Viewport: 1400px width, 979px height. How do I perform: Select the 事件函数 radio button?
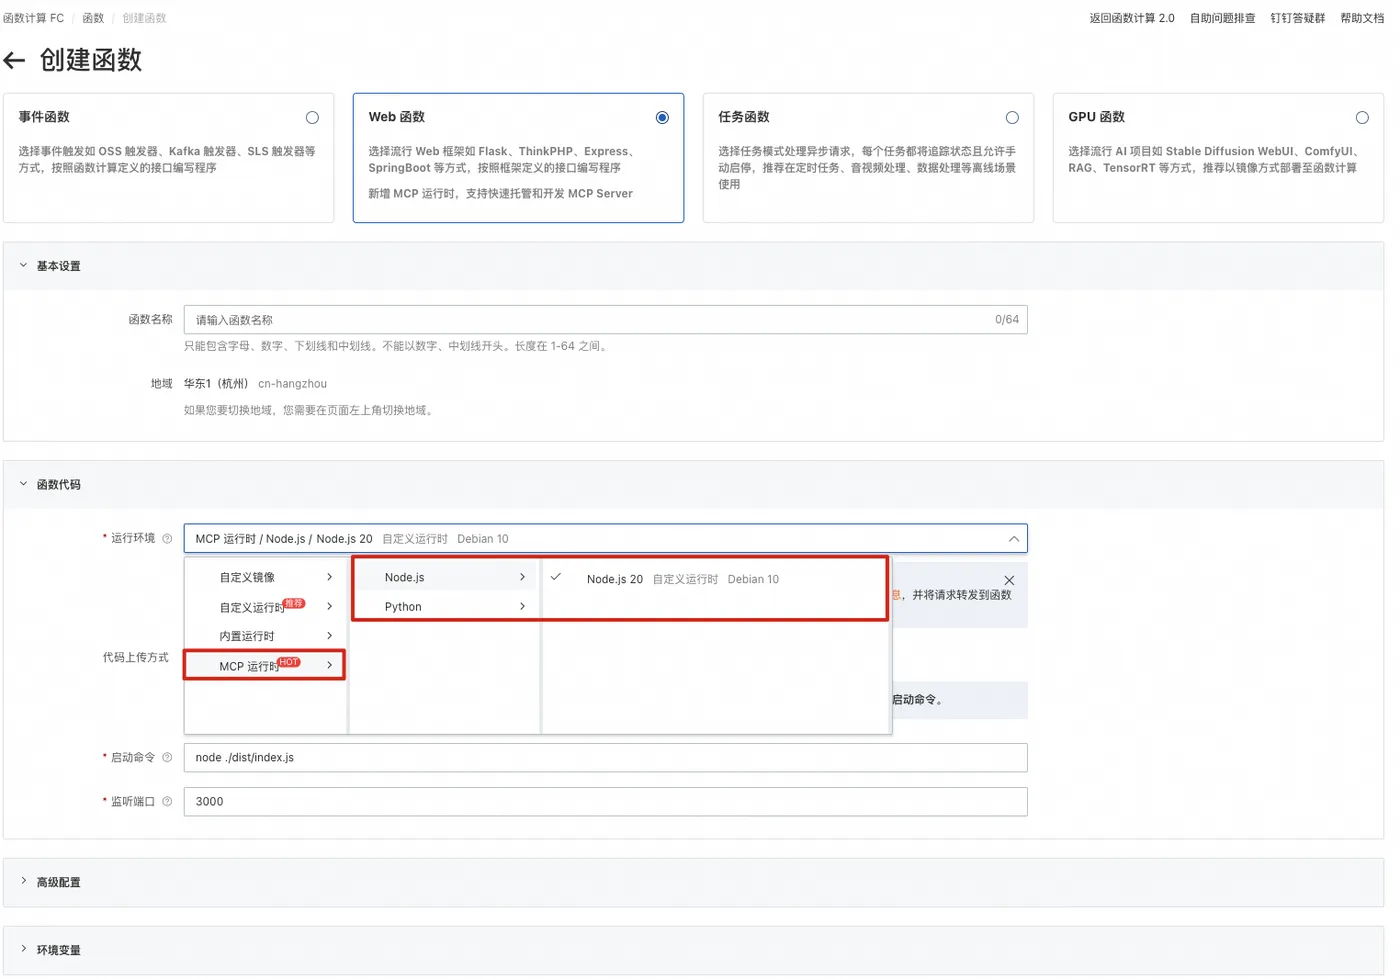pos(312,118)
